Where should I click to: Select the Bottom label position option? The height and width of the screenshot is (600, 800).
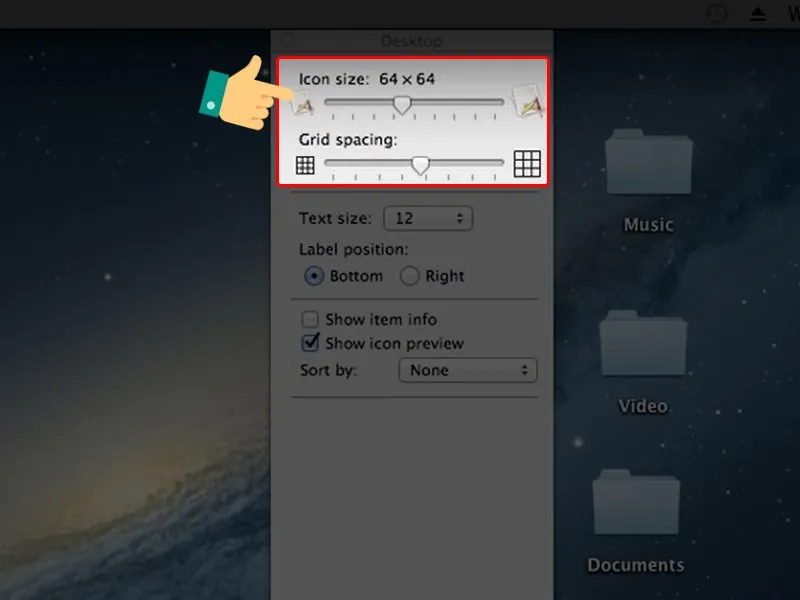(x=314, y=276)
